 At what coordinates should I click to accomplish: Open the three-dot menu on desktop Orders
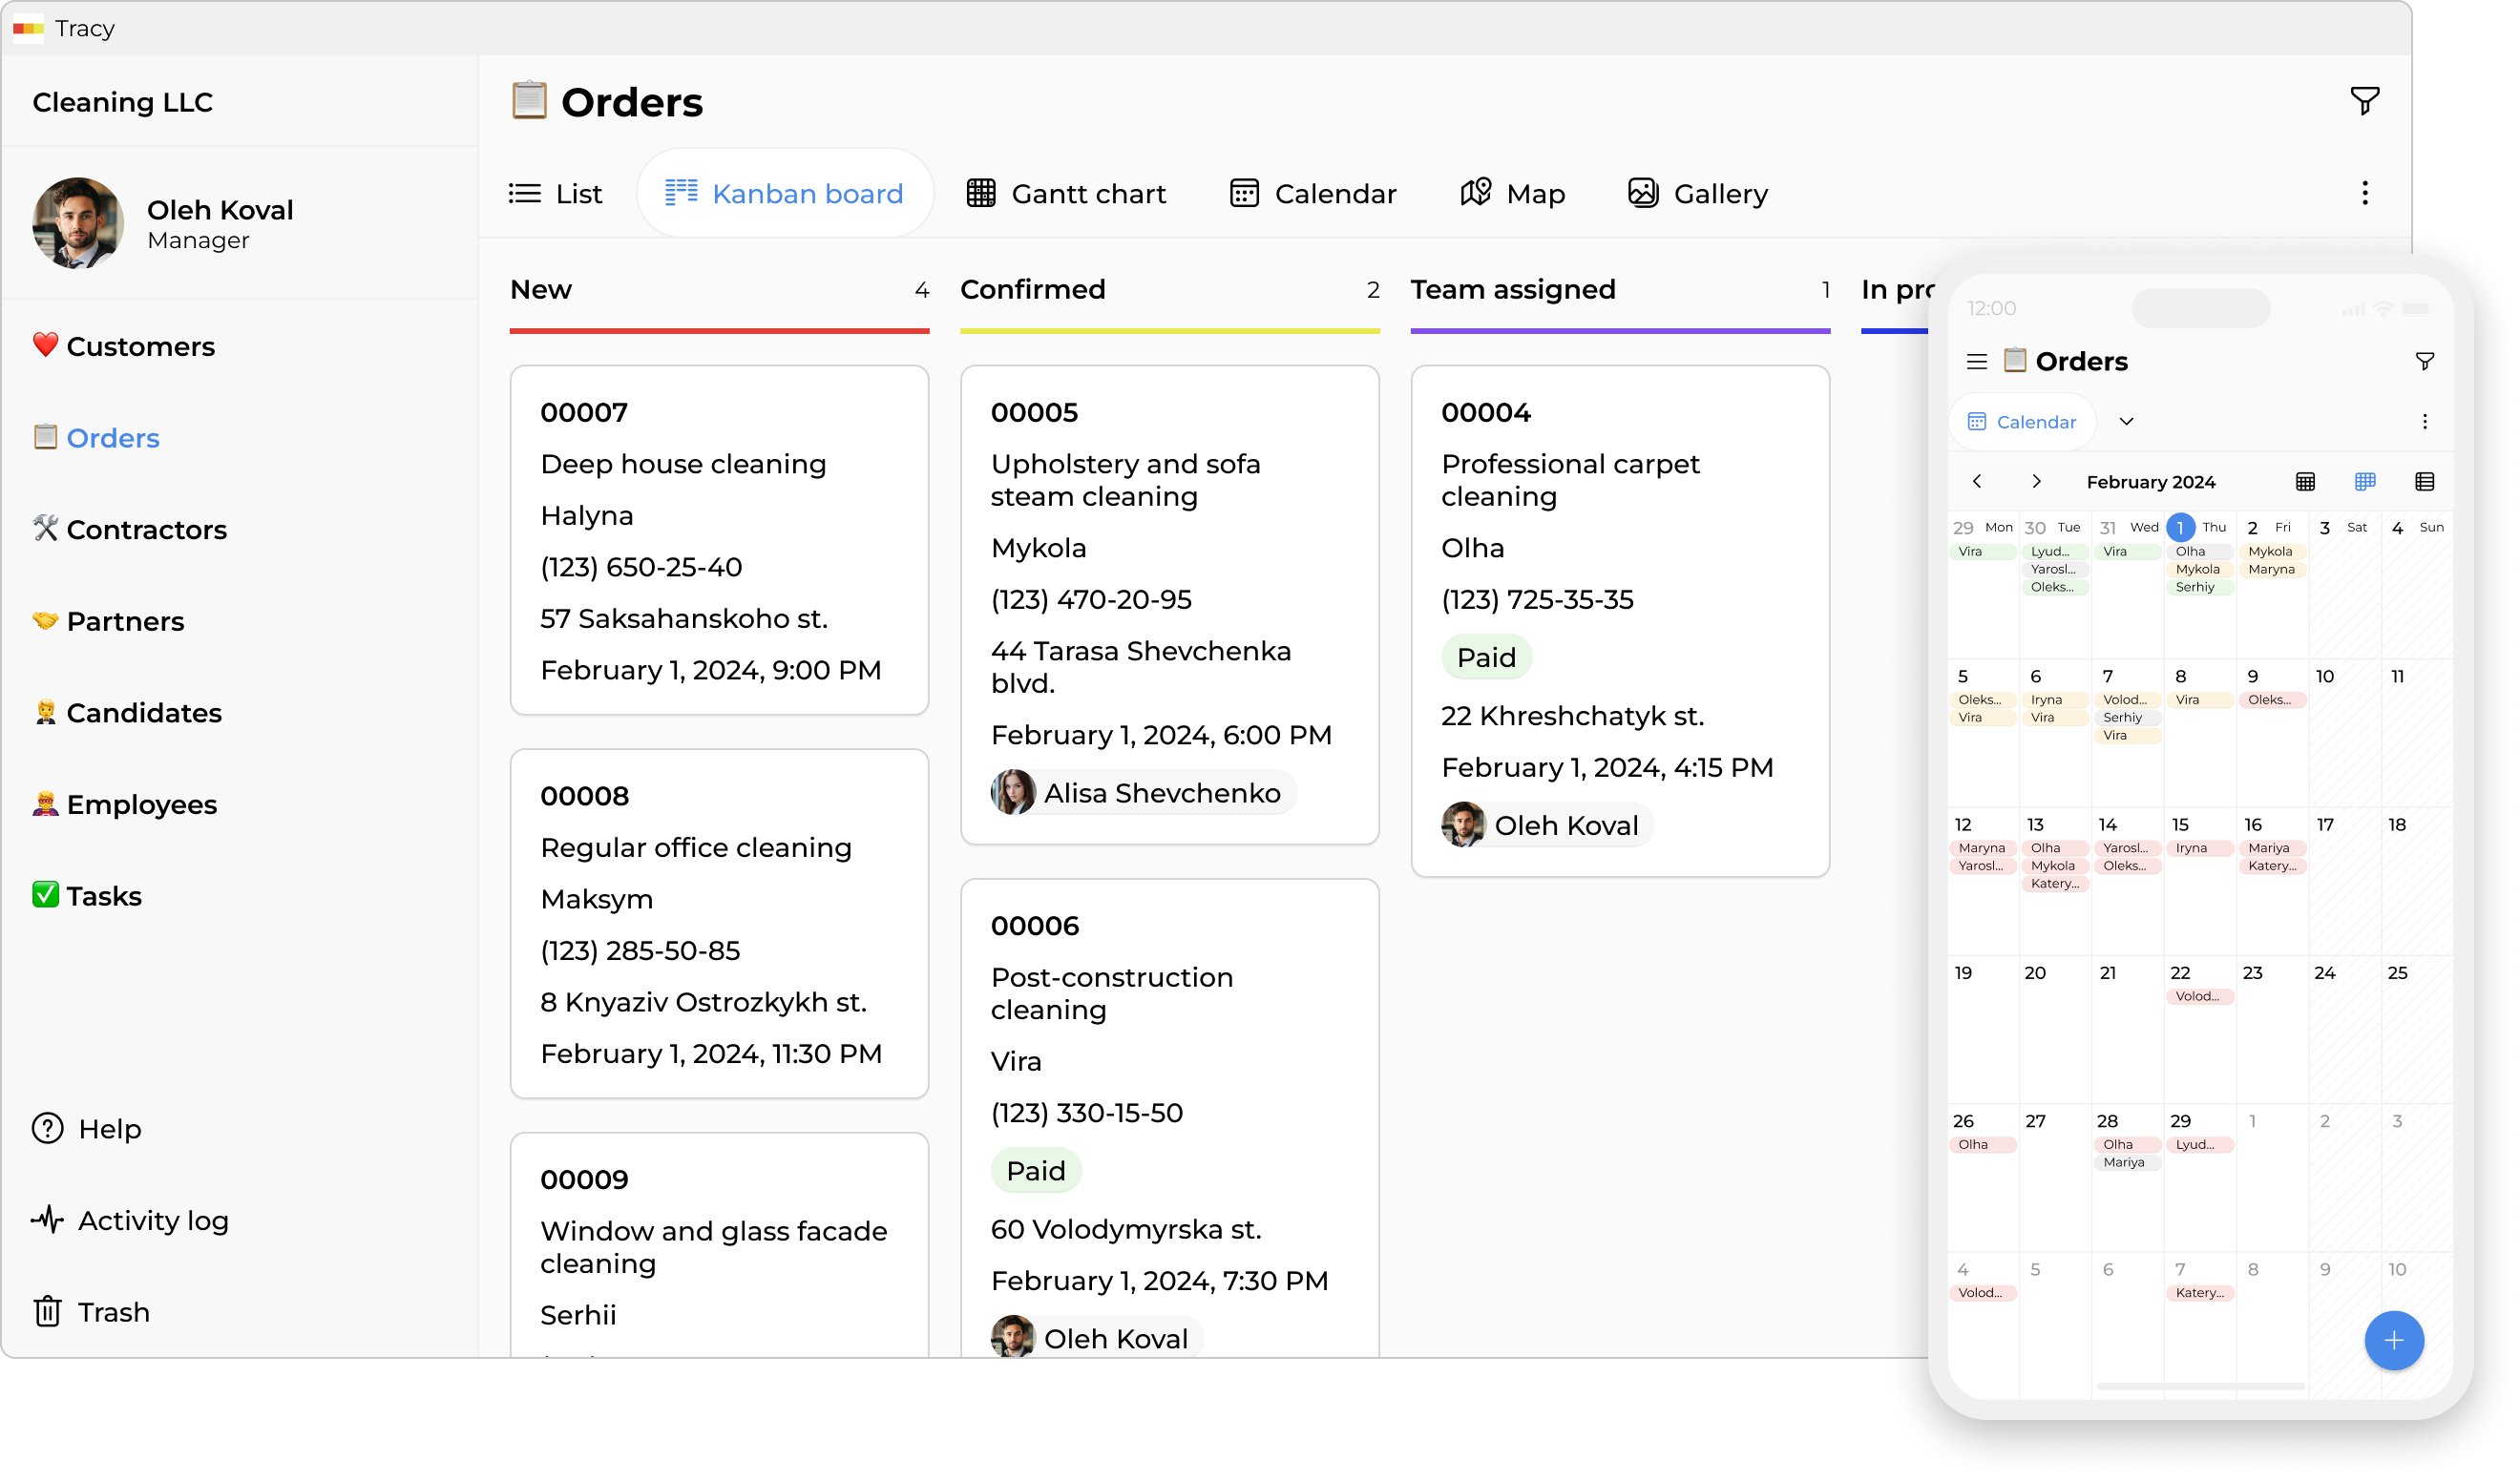point(2364,191)
